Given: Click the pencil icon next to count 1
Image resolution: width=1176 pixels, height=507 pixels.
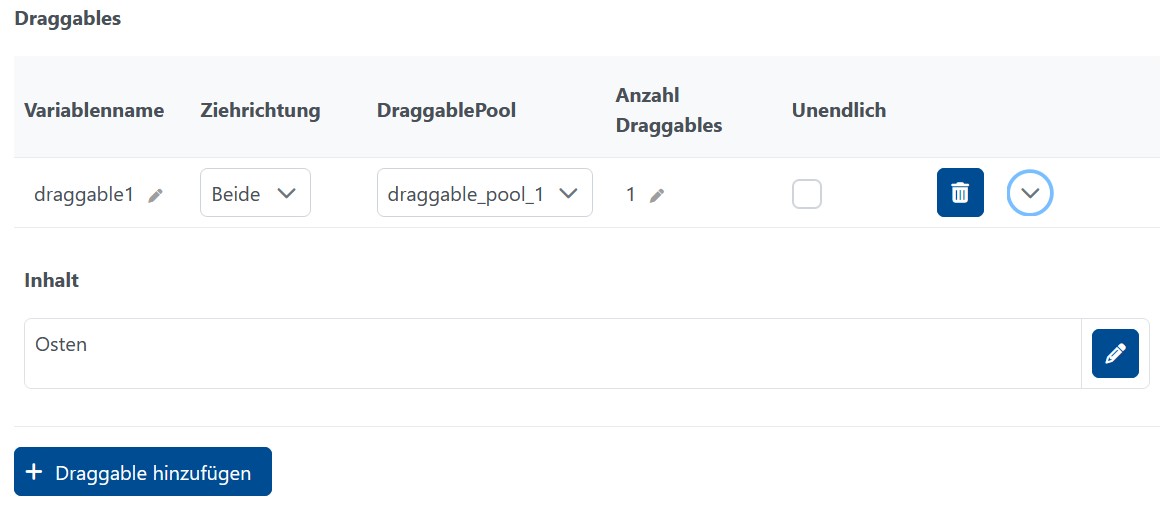Looking at the screenshot, I should (x=656, y=196).
